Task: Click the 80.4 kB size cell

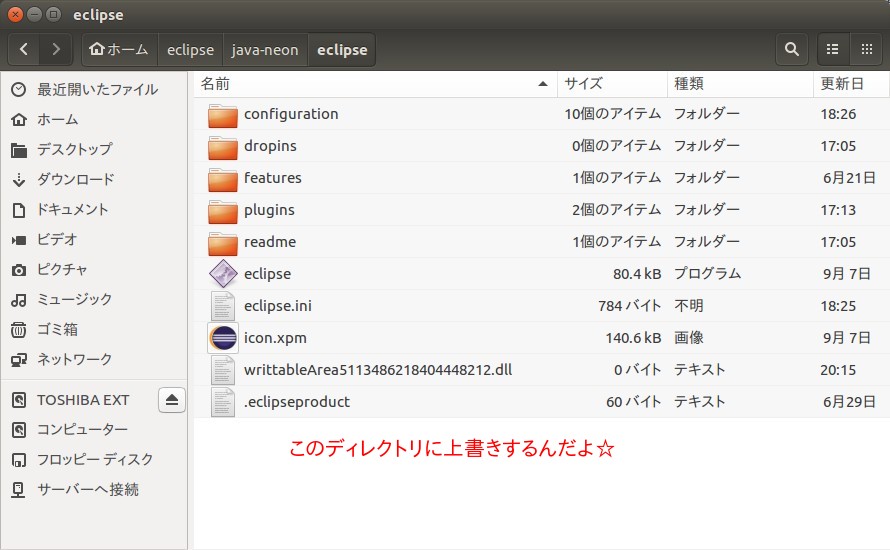Action: point(637,274)
